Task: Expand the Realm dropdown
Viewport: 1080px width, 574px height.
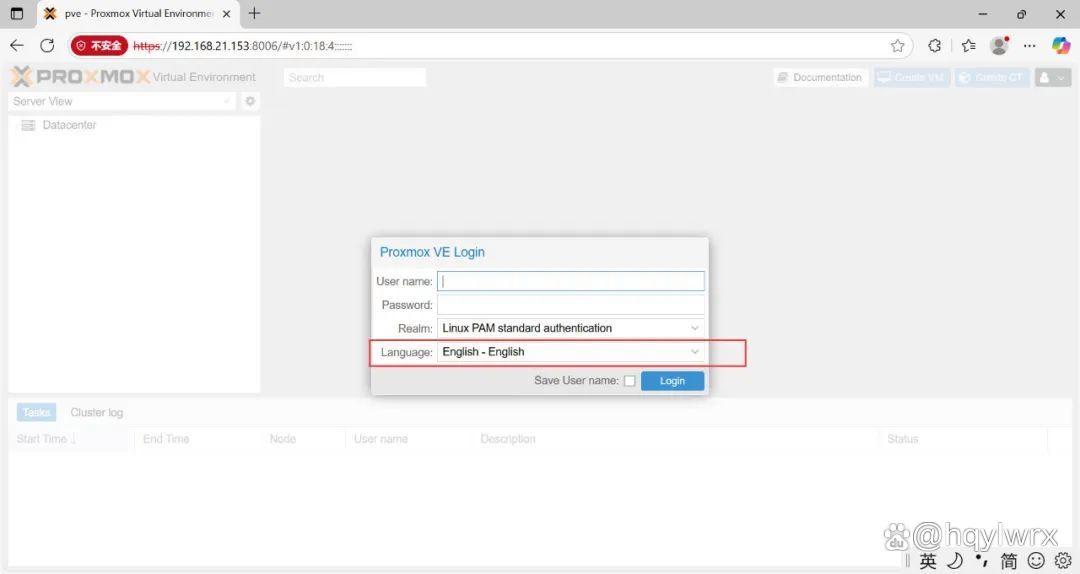Action: click(x=694, y=328)
